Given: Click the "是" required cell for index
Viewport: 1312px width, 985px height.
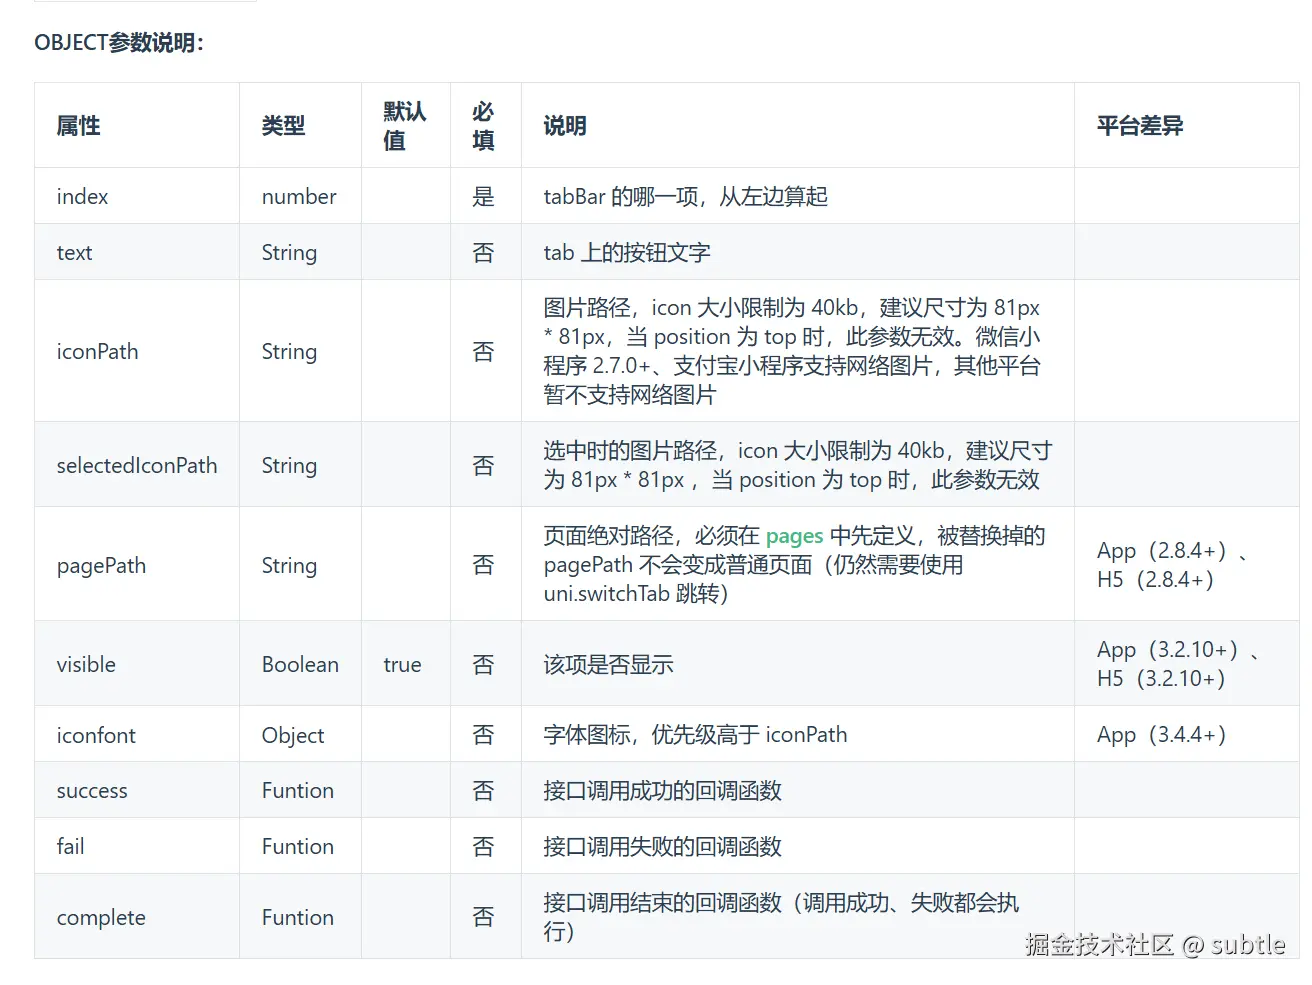Looking at the screenshot, I should tap(484, 197).
